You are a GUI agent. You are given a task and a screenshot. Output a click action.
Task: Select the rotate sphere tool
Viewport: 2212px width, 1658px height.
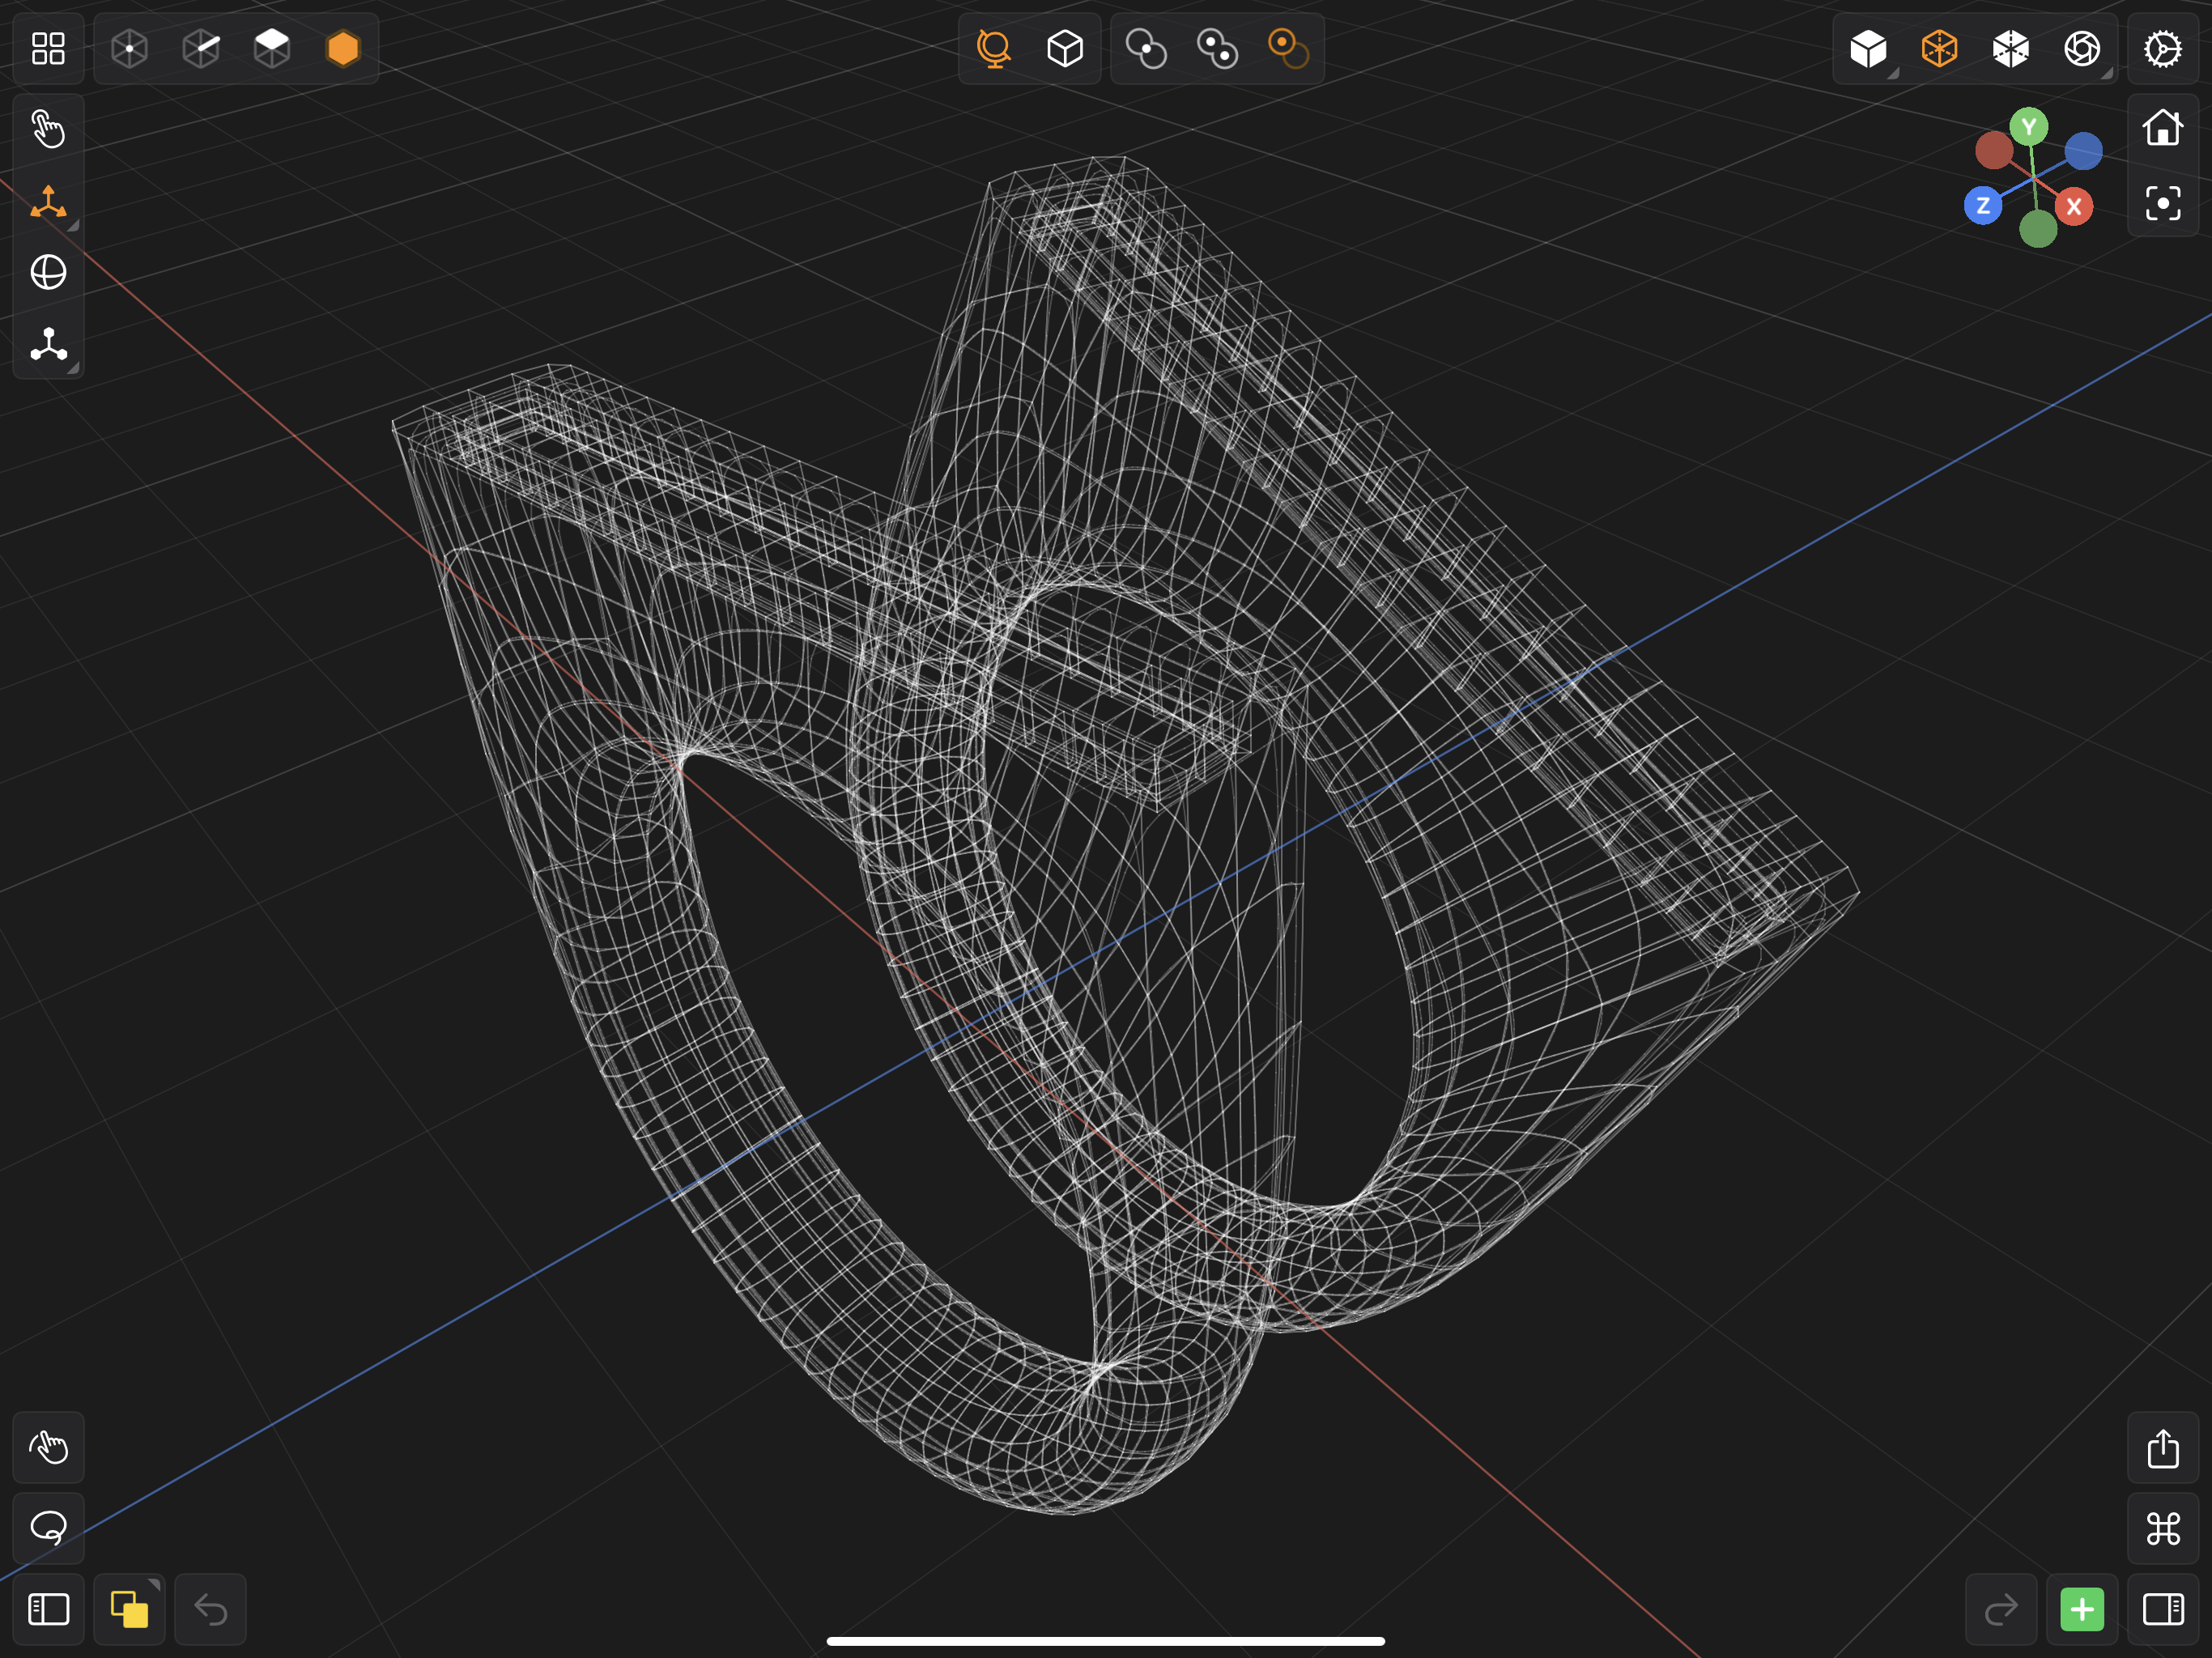[48, 272]
